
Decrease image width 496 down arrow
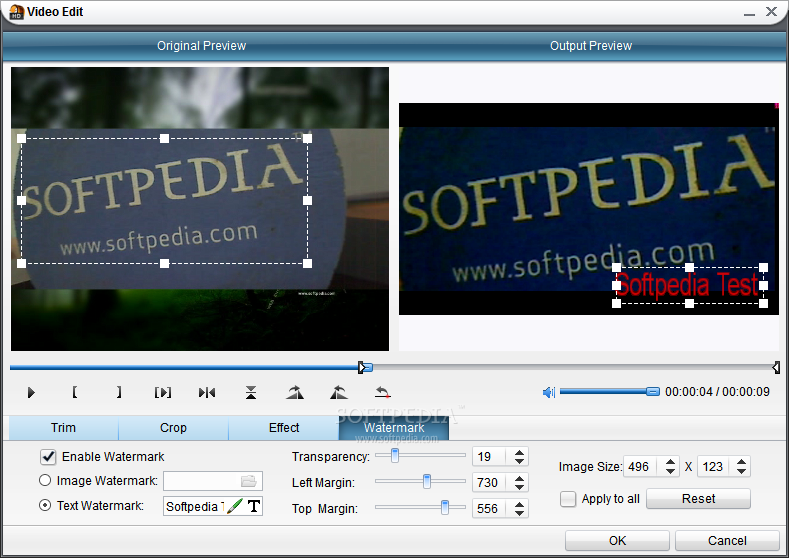coord(670,471)
